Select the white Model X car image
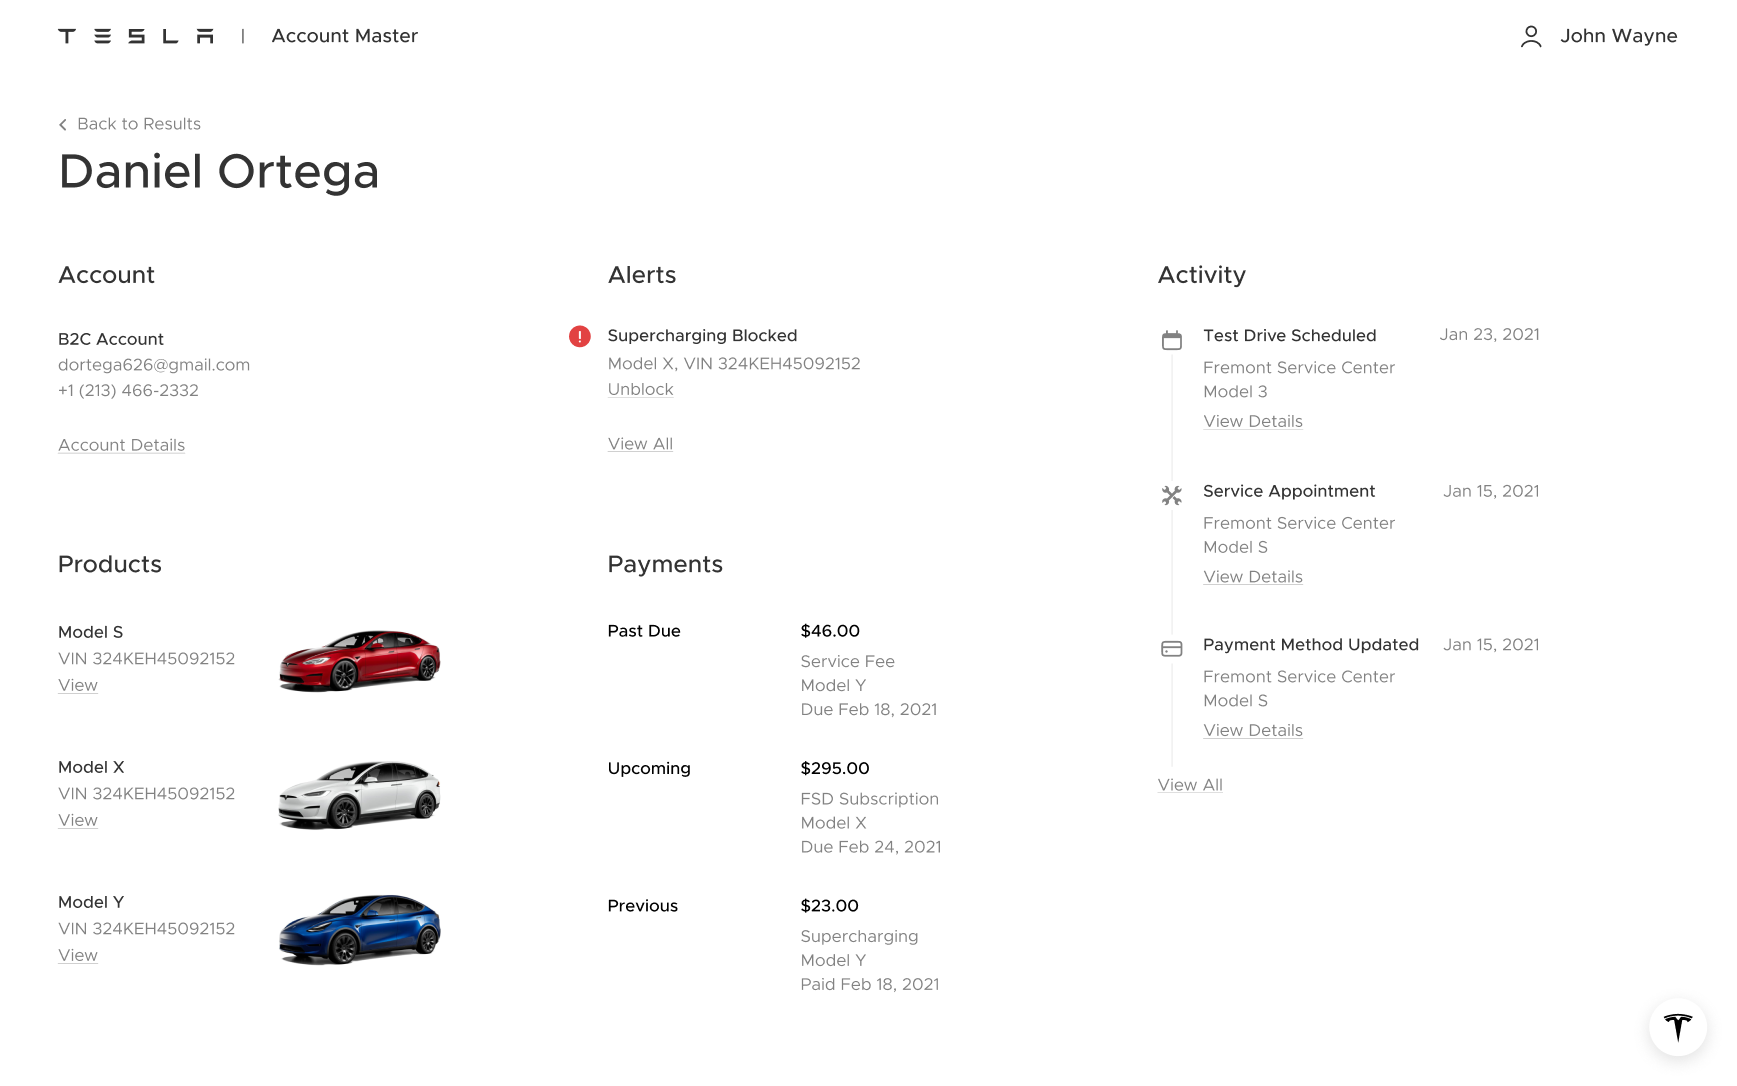Image resolution: width=1737 pixels, height=1086 pixels. pyautogui.click(x=359, y=795)
